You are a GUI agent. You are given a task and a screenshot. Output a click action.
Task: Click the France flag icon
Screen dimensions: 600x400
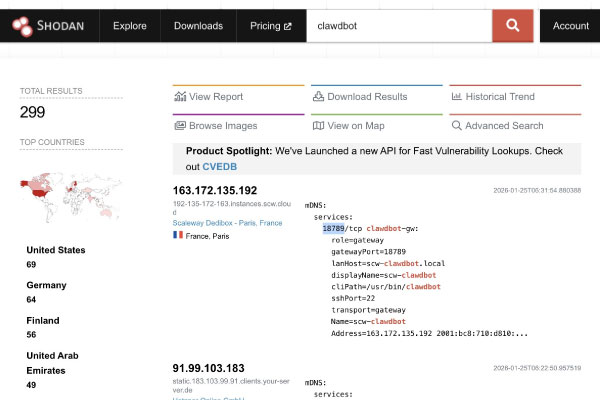[178, 235]
